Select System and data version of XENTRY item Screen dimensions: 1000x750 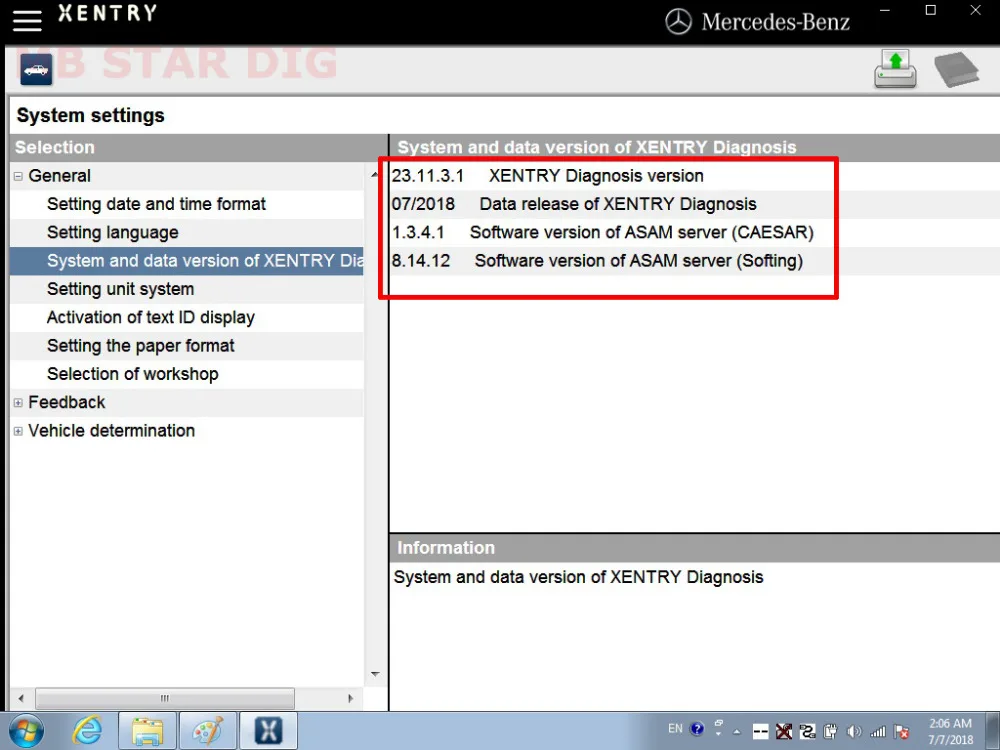[x=187, y=261]
